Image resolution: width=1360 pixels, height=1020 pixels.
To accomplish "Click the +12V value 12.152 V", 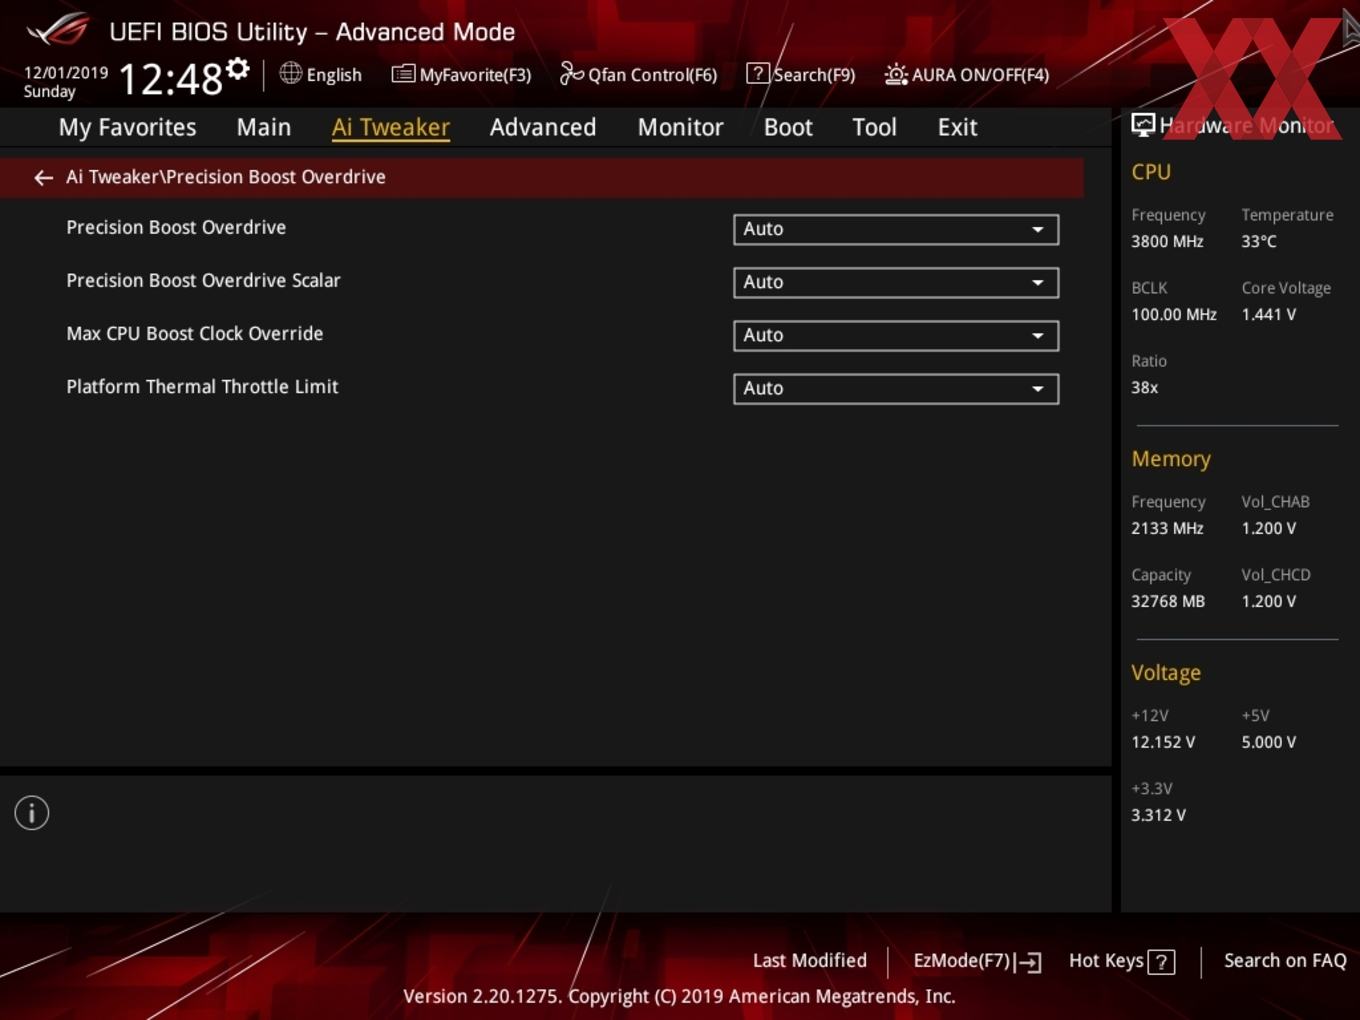I will pos(1163,742).
